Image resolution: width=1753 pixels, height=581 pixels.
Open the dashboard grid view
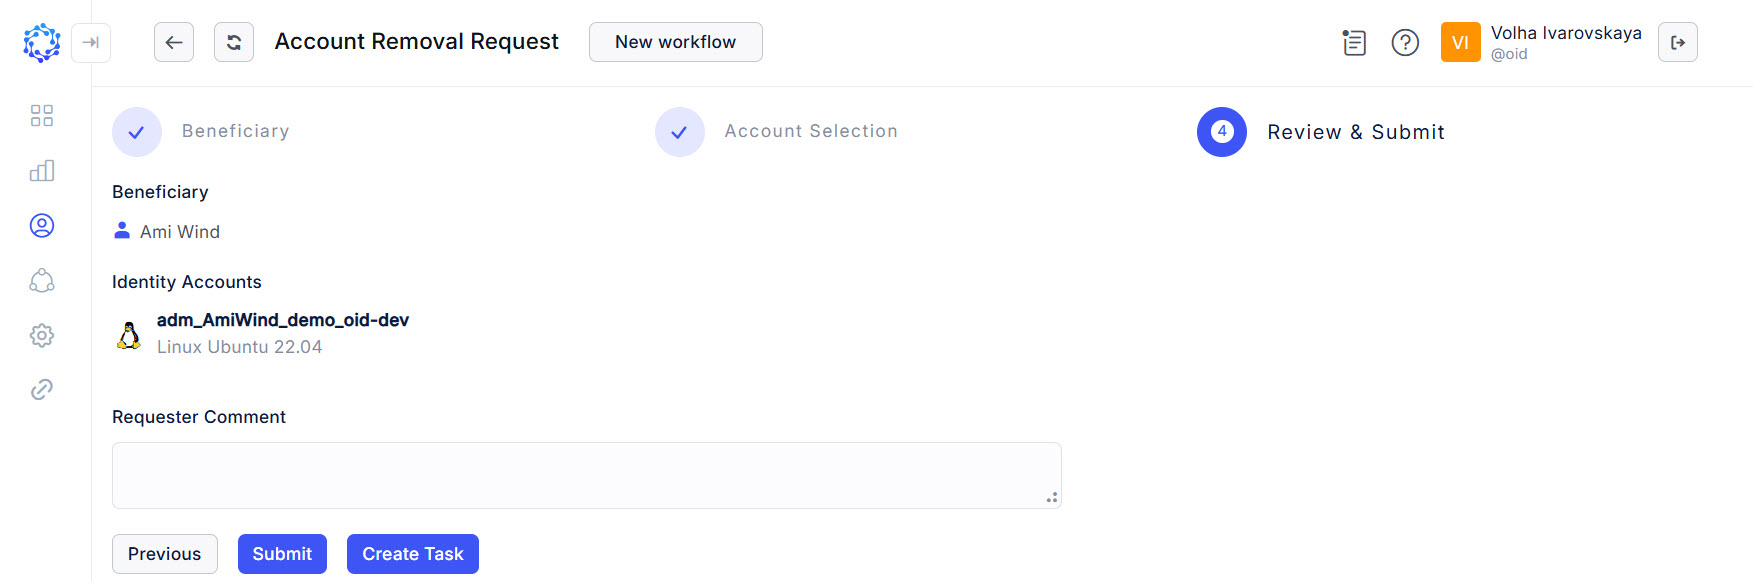click(x=41, y=116)
